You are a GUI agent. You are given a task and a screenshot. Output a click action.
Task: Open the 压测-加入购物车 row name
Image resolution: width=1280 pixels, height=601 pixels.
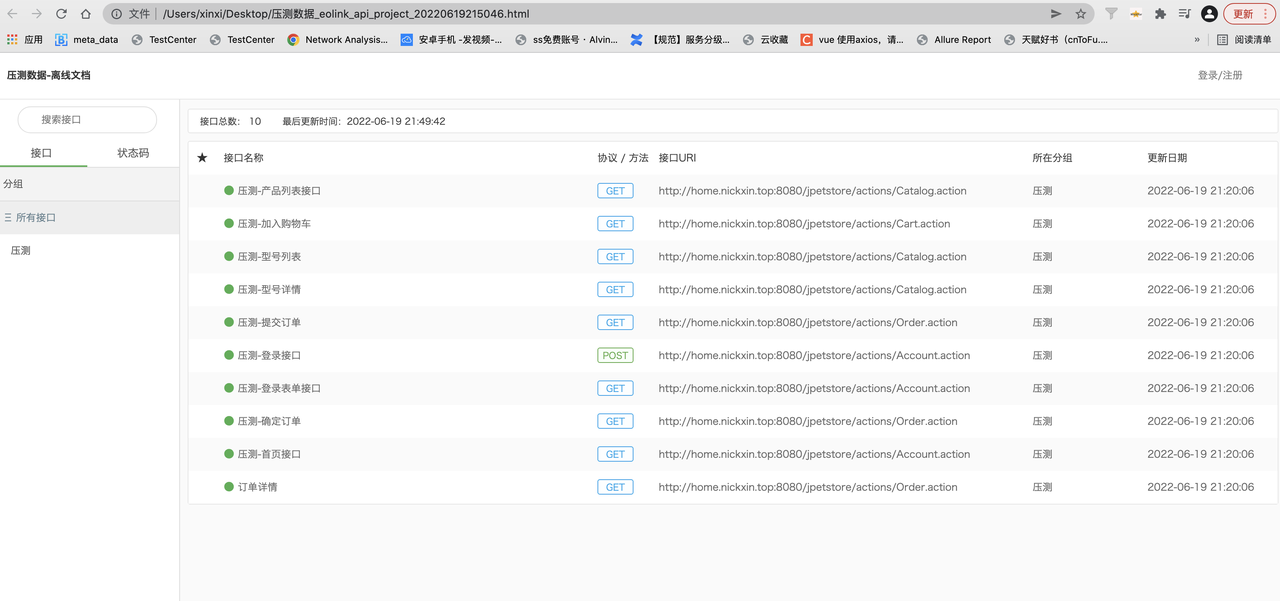(274, 224)
